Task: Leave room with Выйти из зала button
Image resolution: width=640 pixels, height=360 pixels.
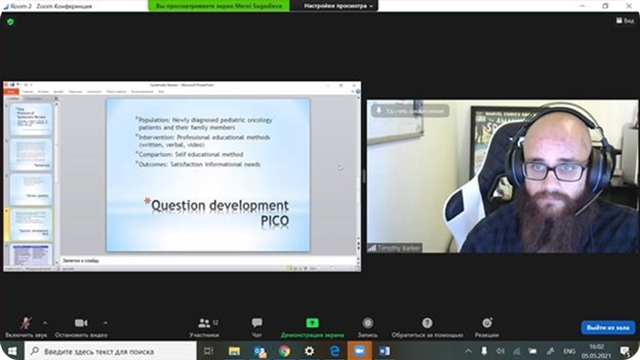Action: point(608,327)
